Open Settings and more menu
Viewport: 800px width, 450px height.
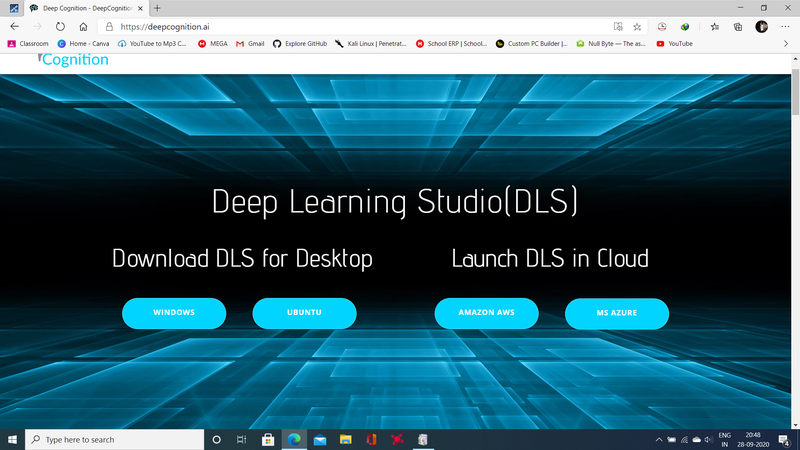785,27
